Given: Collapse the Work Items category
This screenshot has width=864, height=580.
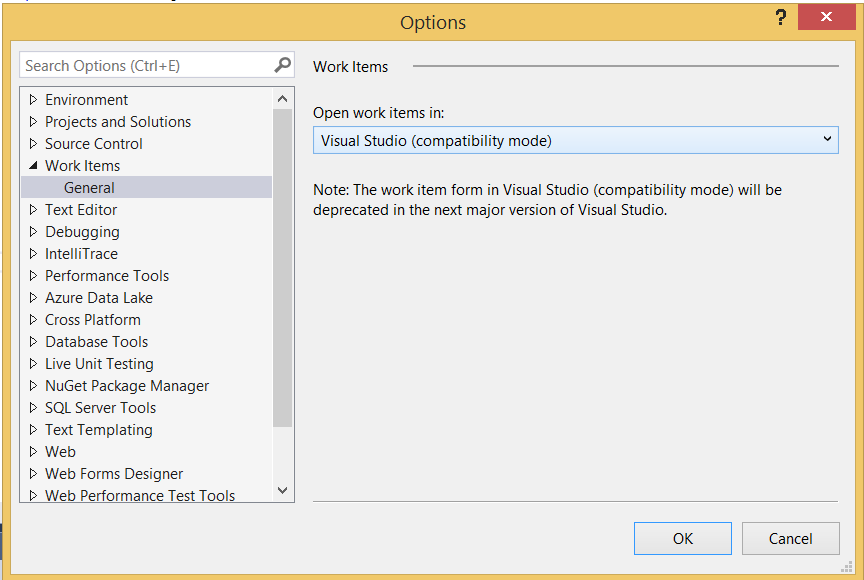Looking at the screenshot, I should (x=32, y=165).
